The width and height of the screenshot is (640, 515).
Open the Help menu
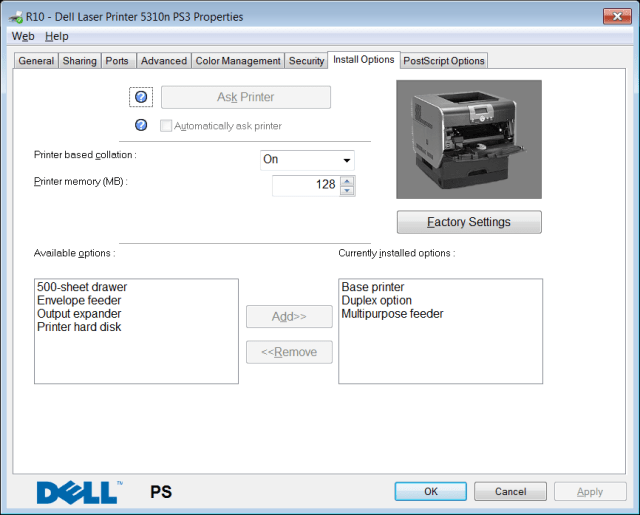point(57,36)
